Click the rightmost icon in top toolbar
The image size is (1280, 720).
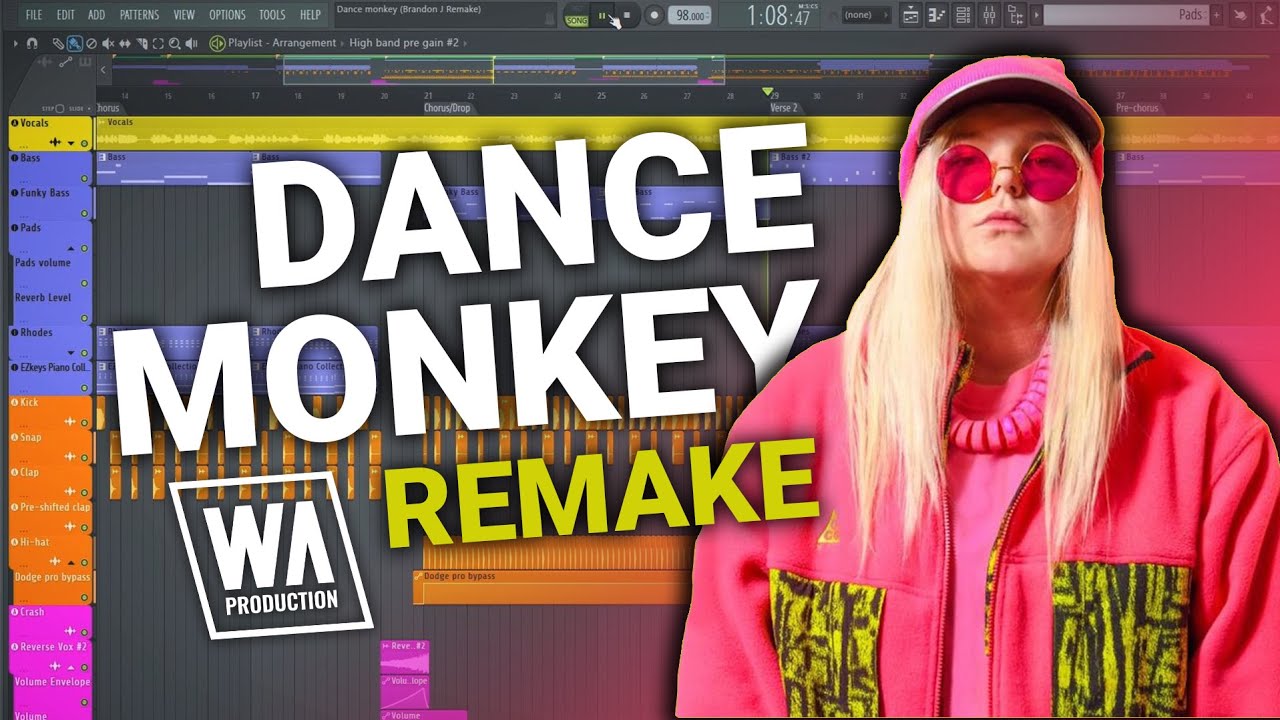[1266, 15]
